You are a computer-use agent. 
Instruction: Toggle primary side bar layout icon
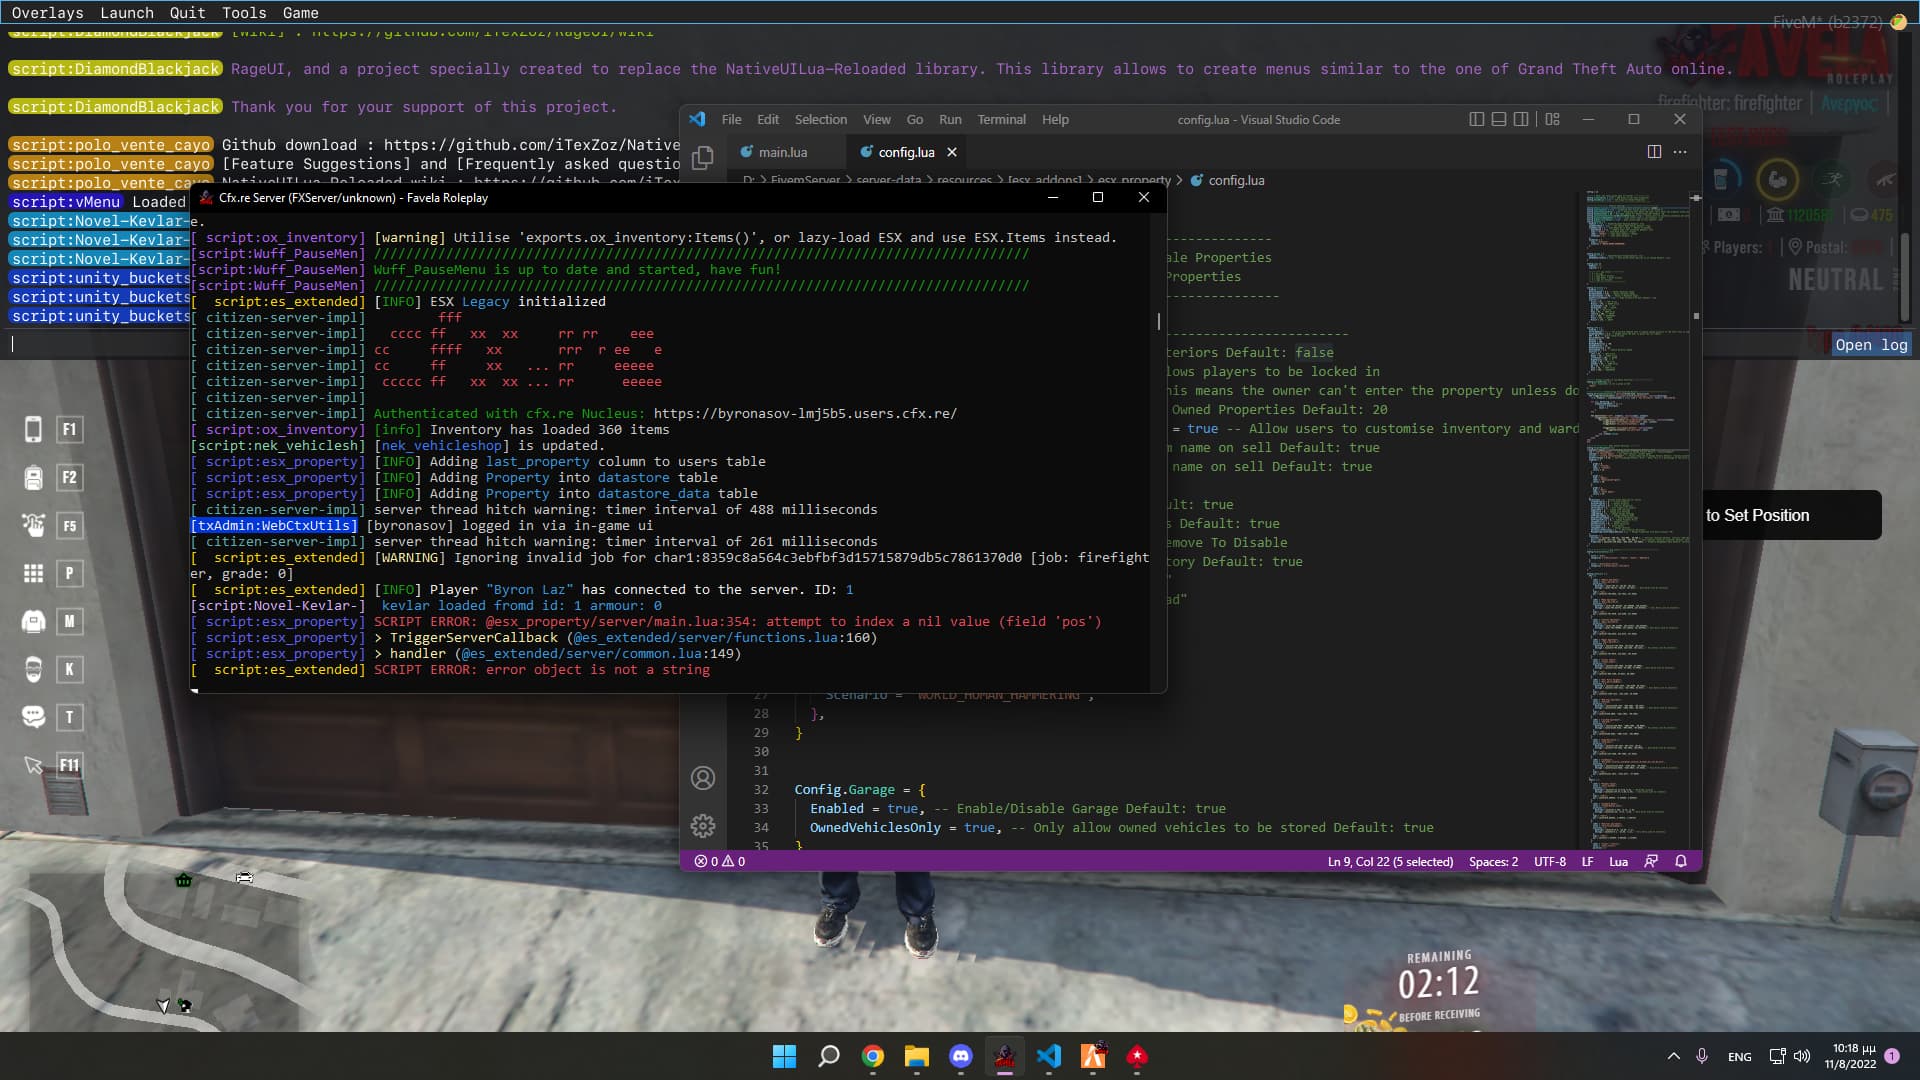click(x=1476, y=119)
